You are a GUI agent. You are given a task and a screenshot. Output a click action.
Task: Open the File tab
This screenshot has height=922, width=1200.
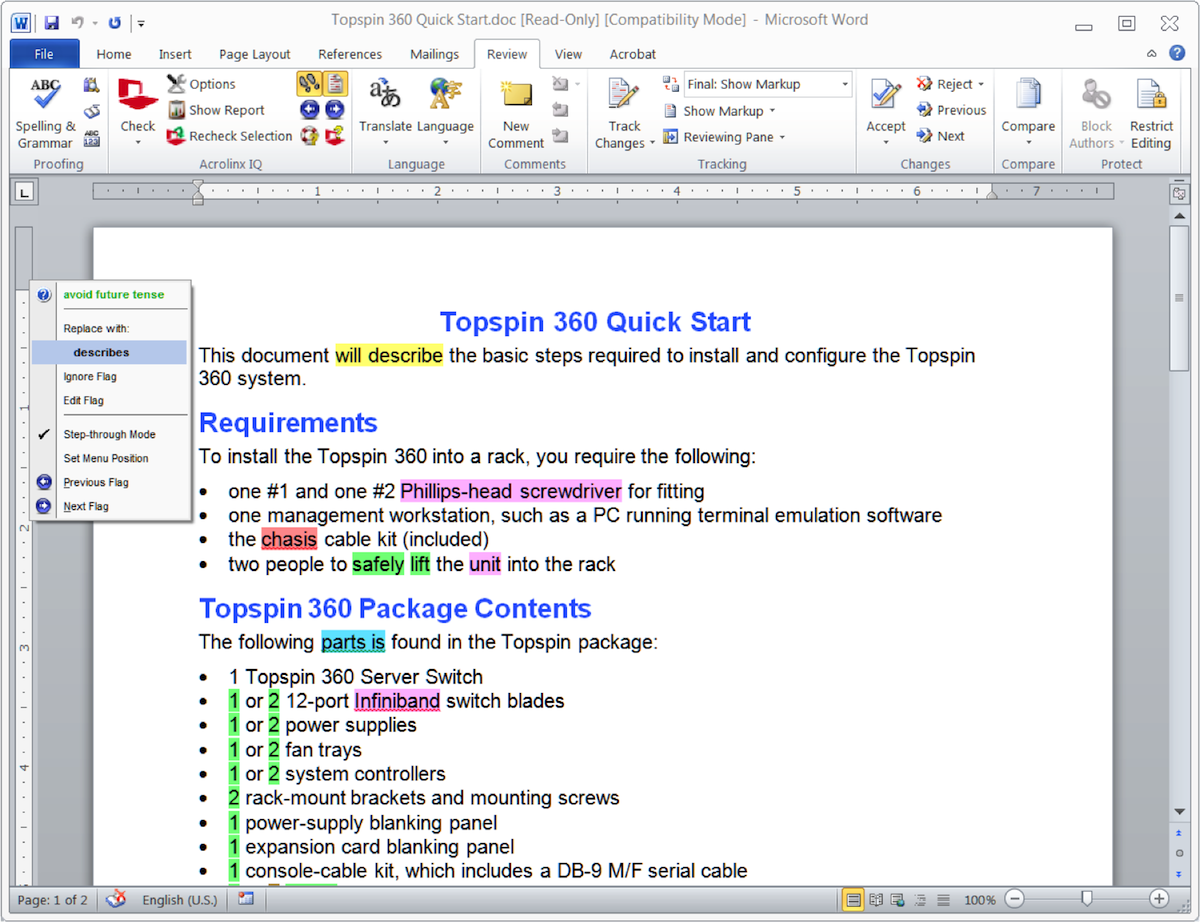pos(44,54)
